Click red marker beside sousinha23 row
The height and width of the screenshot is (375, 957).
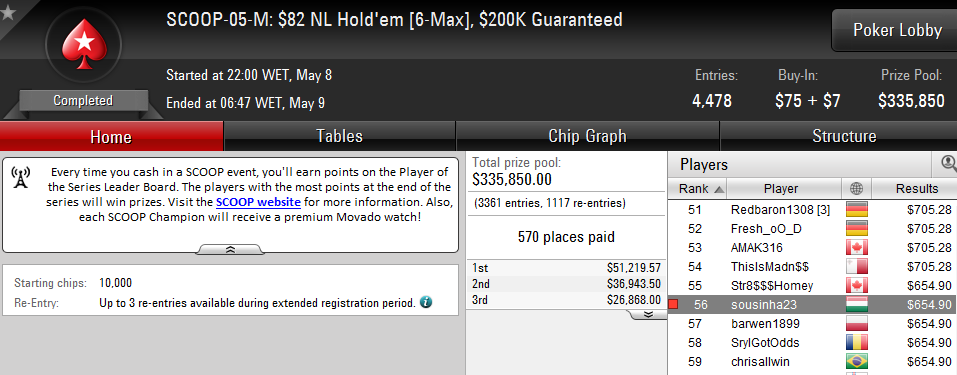[673, 304]
